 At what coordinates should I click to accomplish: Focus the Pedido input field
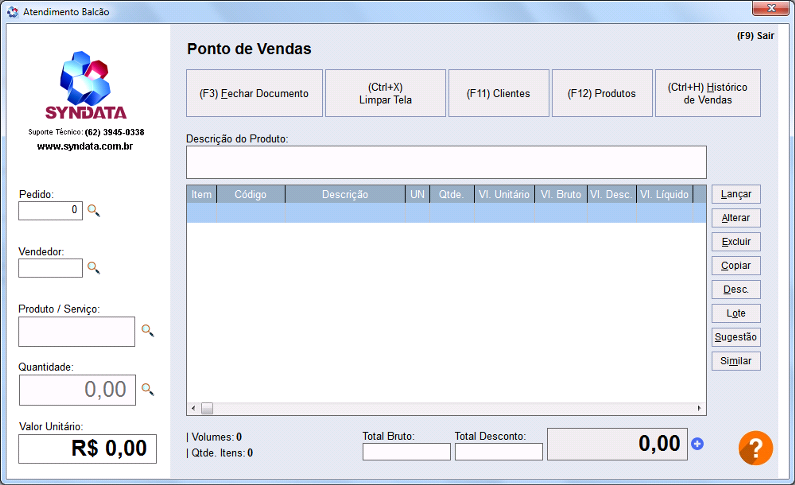tap(50, 210)
